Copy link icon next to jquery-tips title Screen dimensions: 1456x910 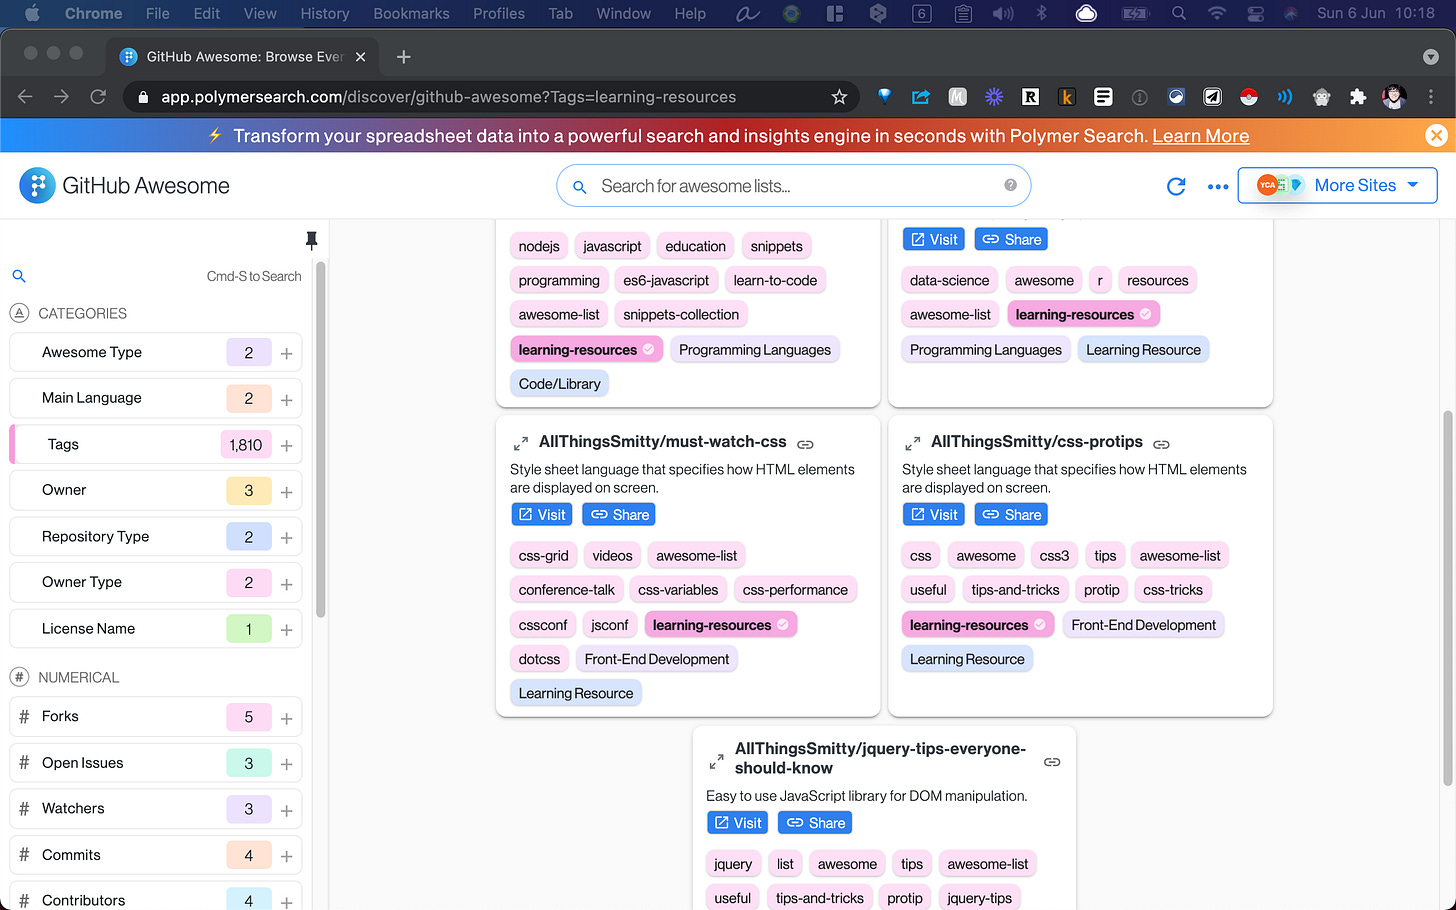point(1052,762)
